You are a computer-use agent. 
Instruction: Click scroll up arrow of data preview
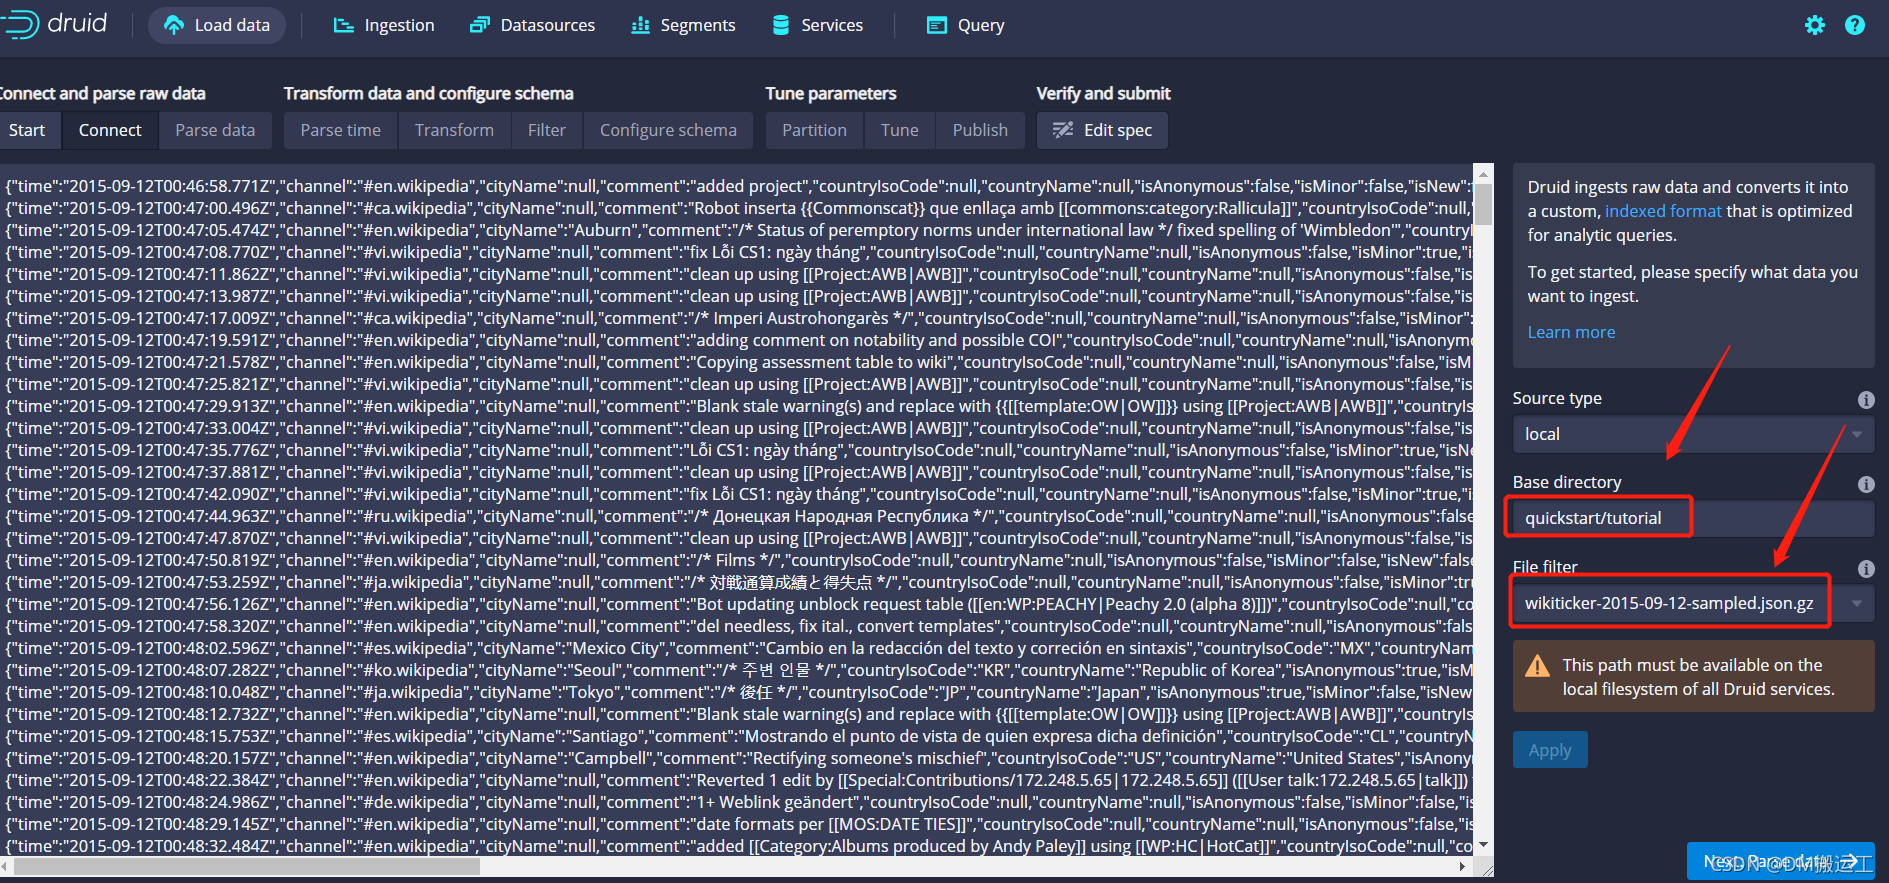pos(1484,172)
